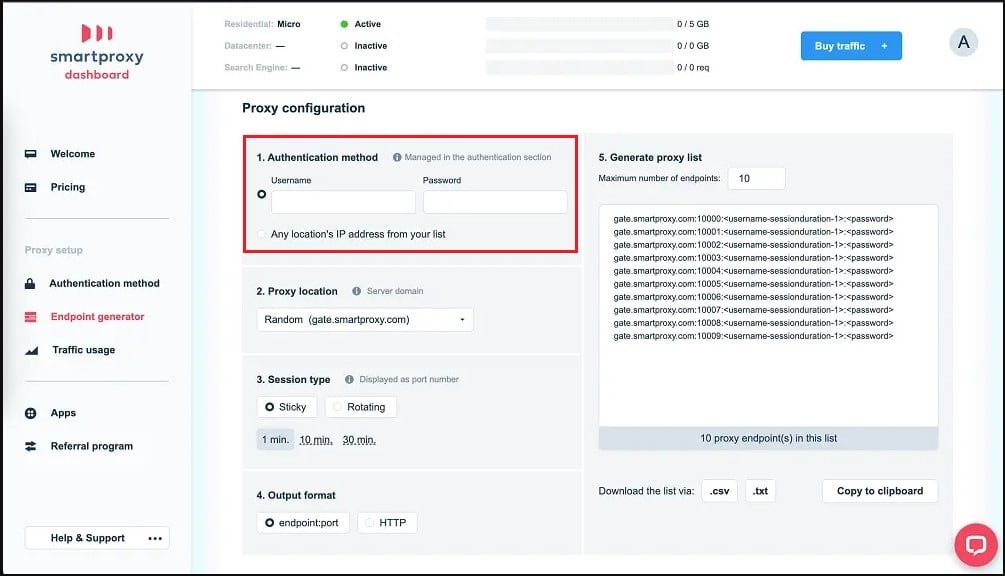The image size is (1005, 576).
Task: Click the gate.smartproxy.com:10006 endpoint line
Action: pyautogui.click(x=753, y=297)
